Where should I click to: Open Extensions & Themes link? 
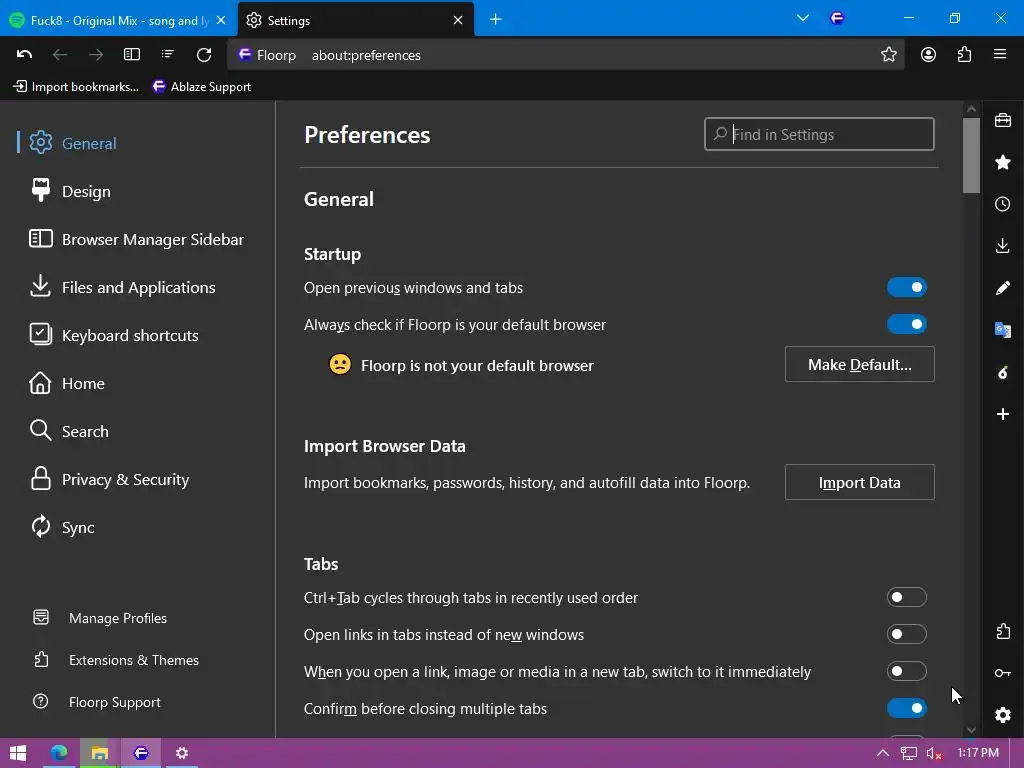(116, 660)
